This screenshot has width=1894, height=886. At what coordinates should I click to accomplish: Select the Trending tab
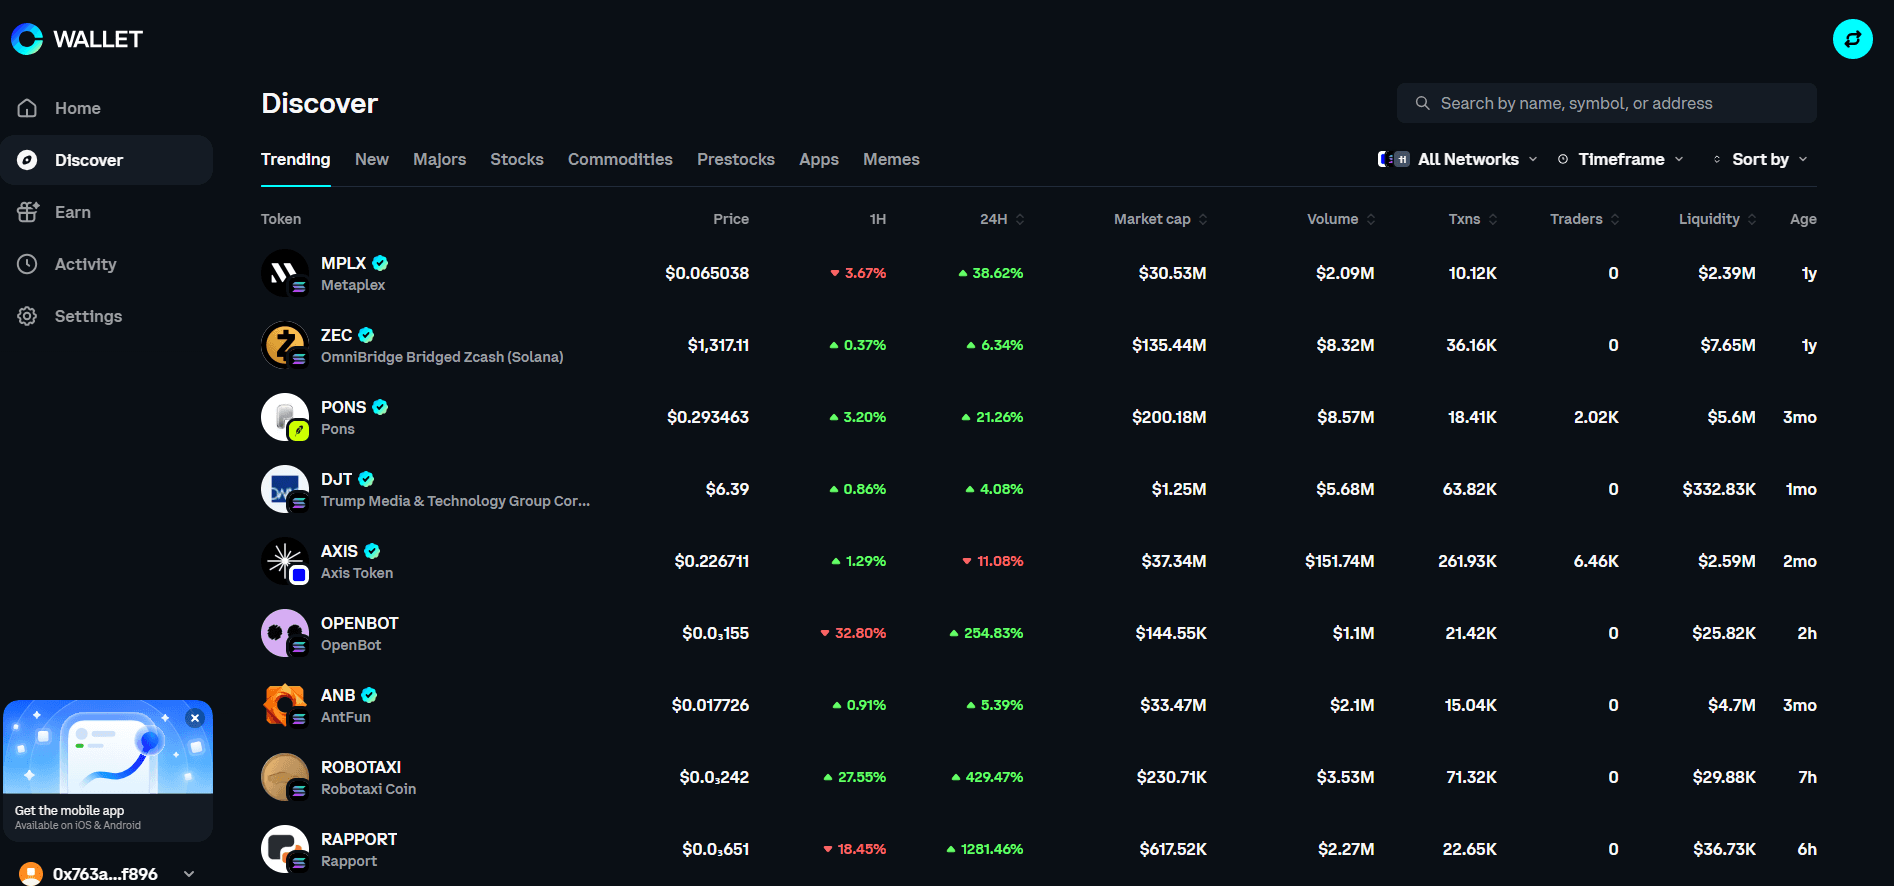coord(295,159)
